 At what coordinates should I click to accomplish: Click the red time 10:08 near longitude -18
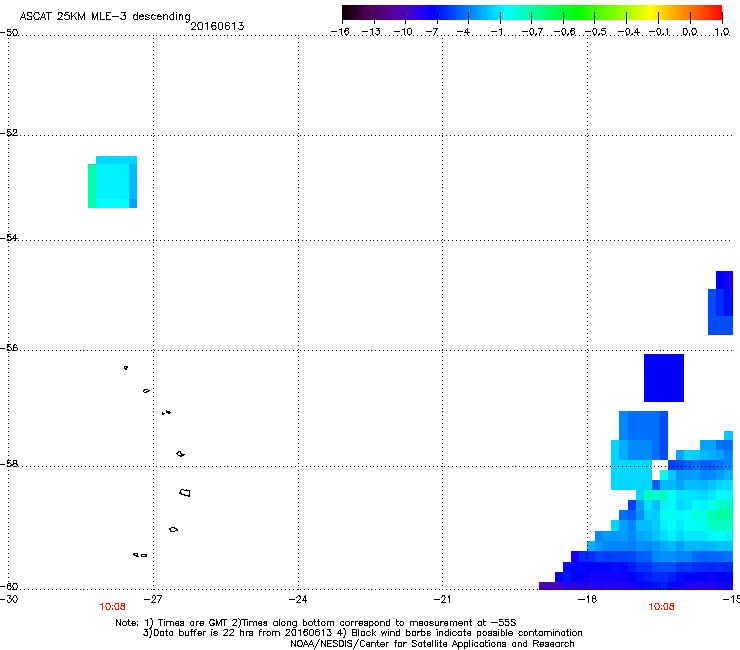pyautogui.click(x=661, y=607)
